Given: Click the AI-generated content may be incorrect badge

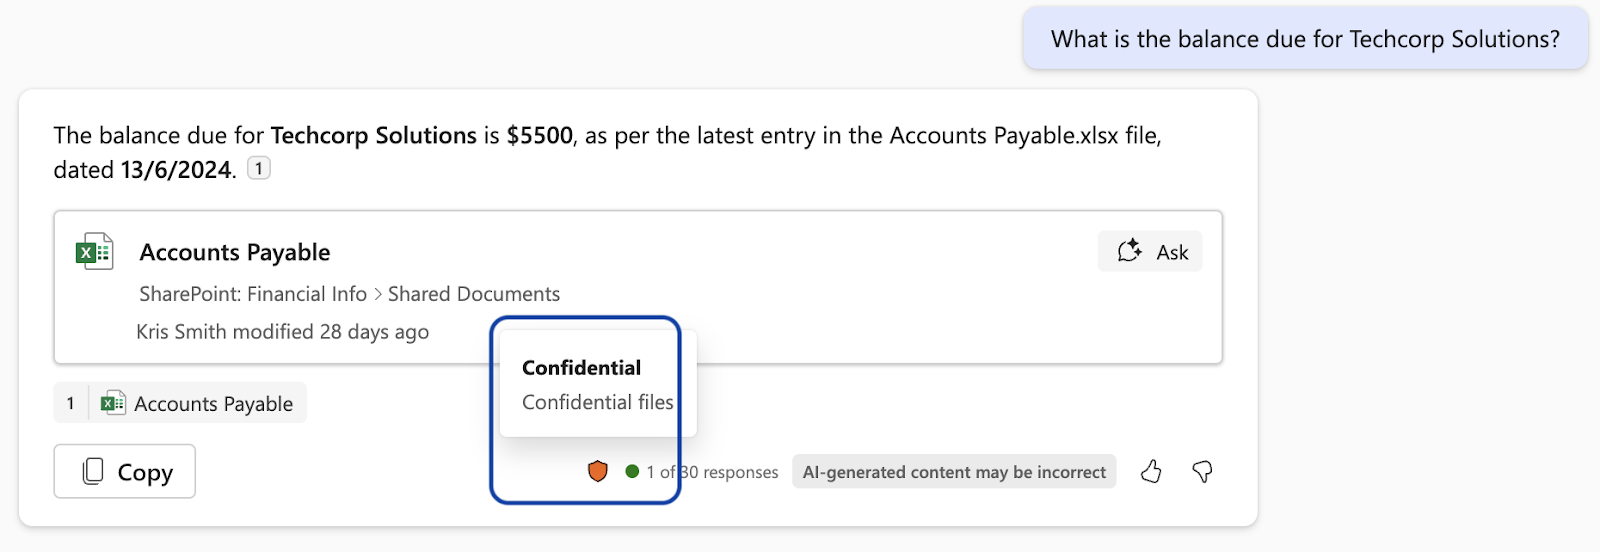Looking at the screenshot, I should 954,472.
